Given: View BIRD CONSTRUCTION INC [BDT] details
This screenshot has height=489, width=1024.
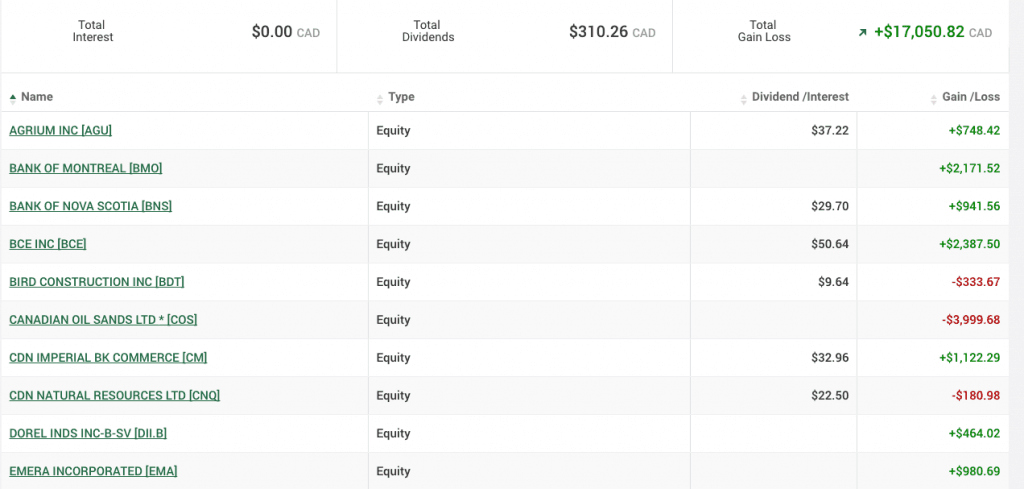Looking at the screenshot, I should tap(97, 282).
